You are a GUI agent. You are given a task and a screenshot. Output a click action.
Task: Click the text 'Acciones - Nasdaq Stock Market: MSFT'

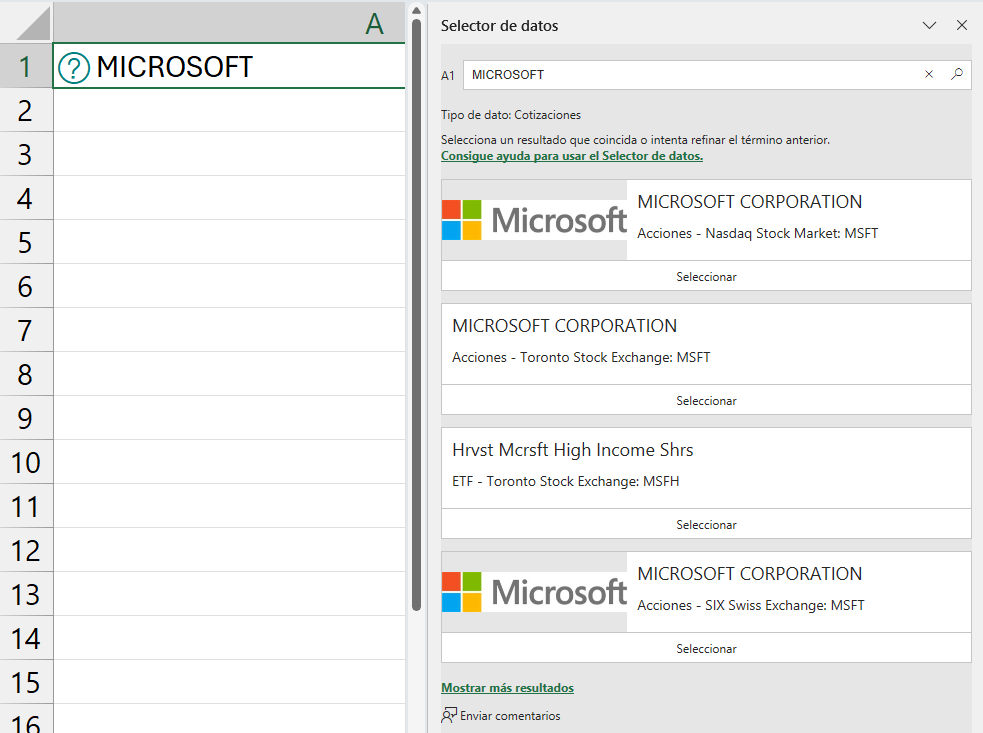(x=757, y=233)
